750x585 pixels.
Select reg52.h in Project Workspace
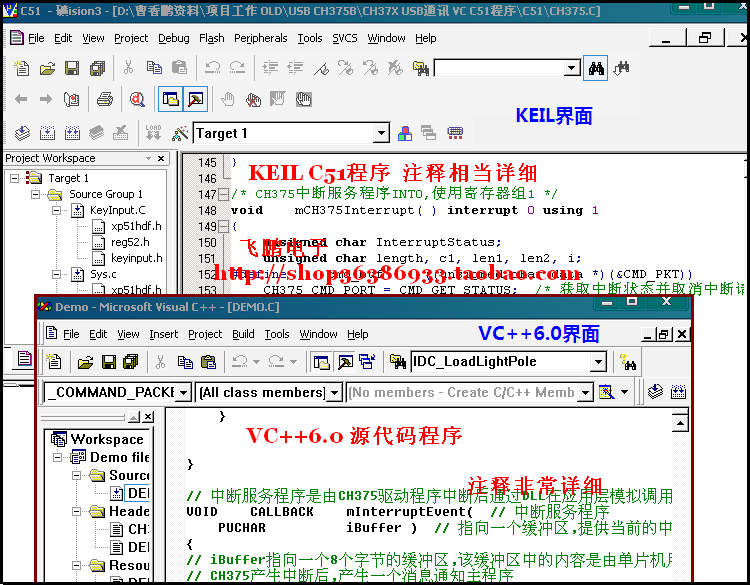coord(130,243)
